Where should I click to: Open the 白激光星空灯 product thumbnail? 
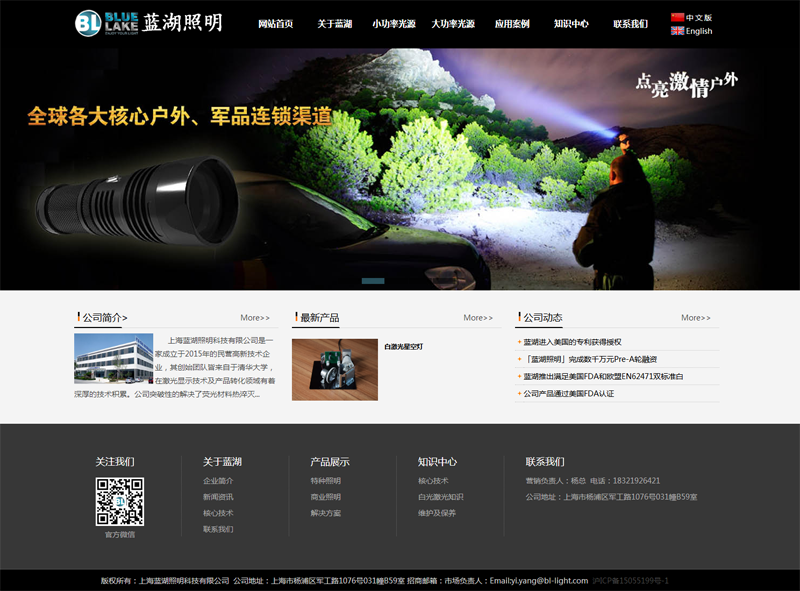pos(334,370)
